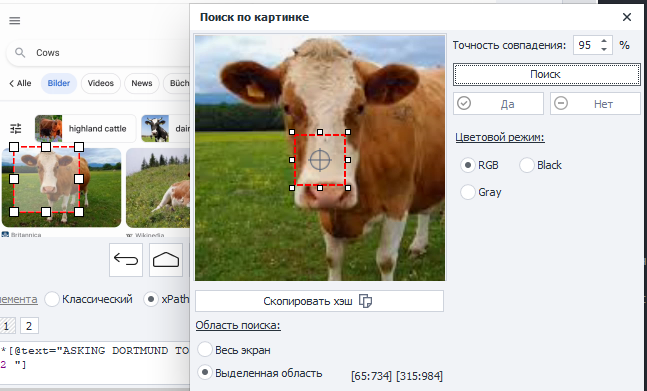Select Выделенная область search area
The image size is (647, 391).
(x=205, y=373)
